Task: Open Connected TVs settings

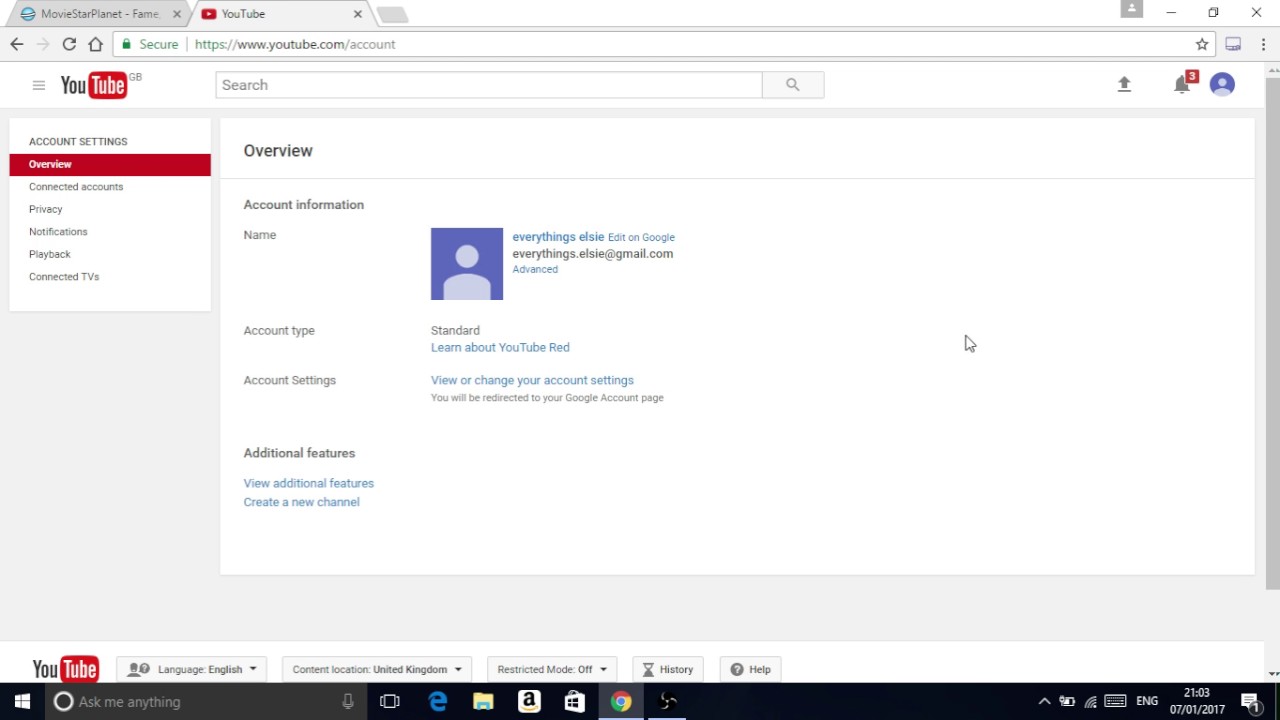Action: pos(64,277)
